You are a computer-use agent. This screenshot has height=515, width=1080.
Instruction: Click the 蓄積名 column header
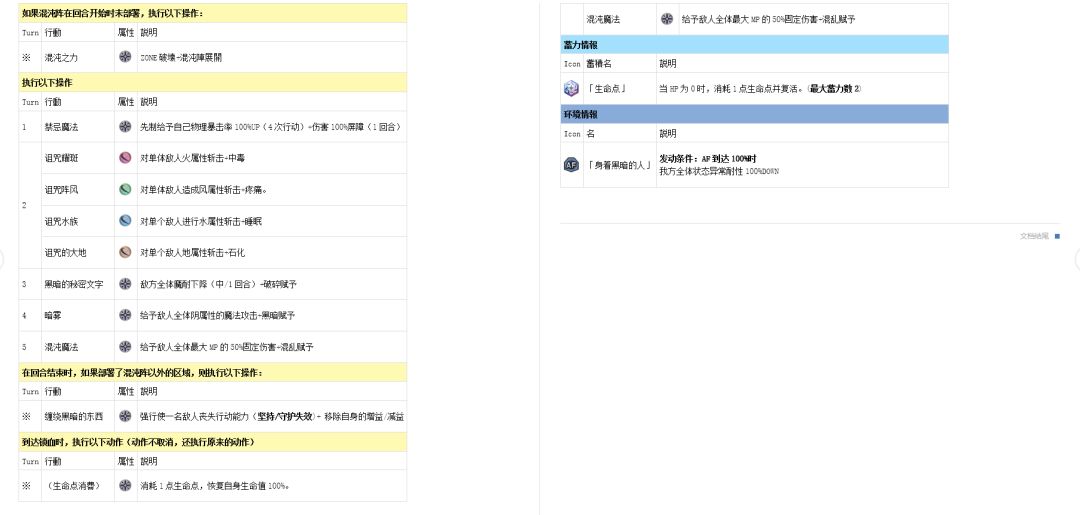pyautogui.click(x=599, y=63)
